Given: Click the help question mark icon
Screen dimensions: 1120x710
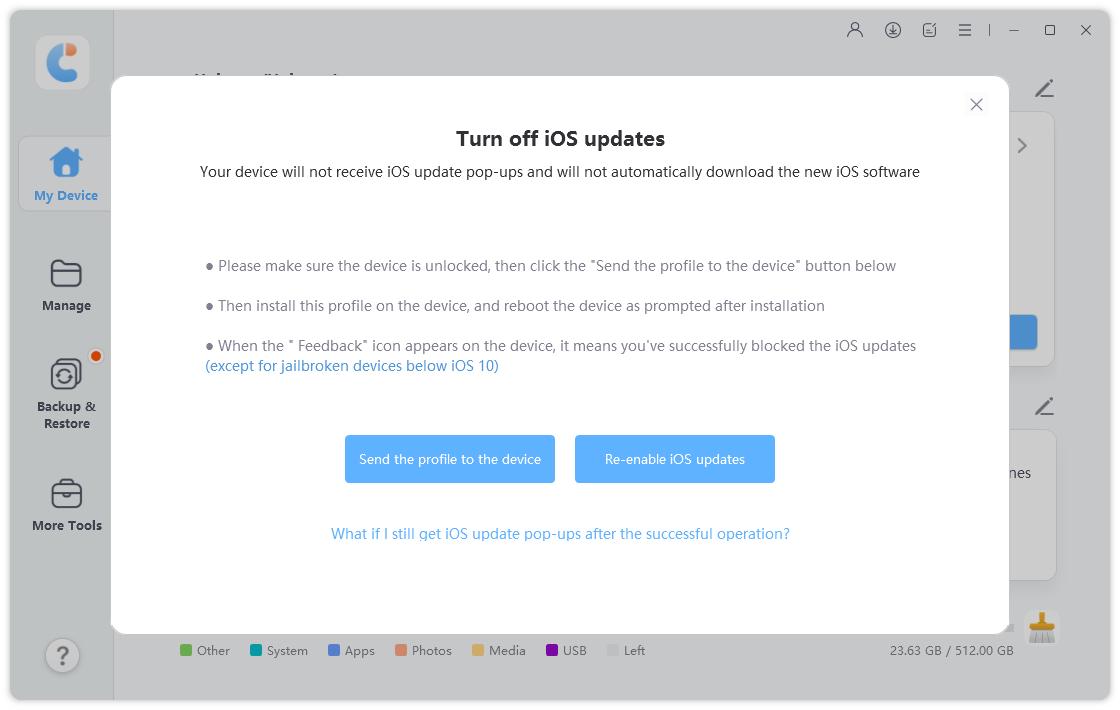Looking at the screenshot, I should point(62,656).
